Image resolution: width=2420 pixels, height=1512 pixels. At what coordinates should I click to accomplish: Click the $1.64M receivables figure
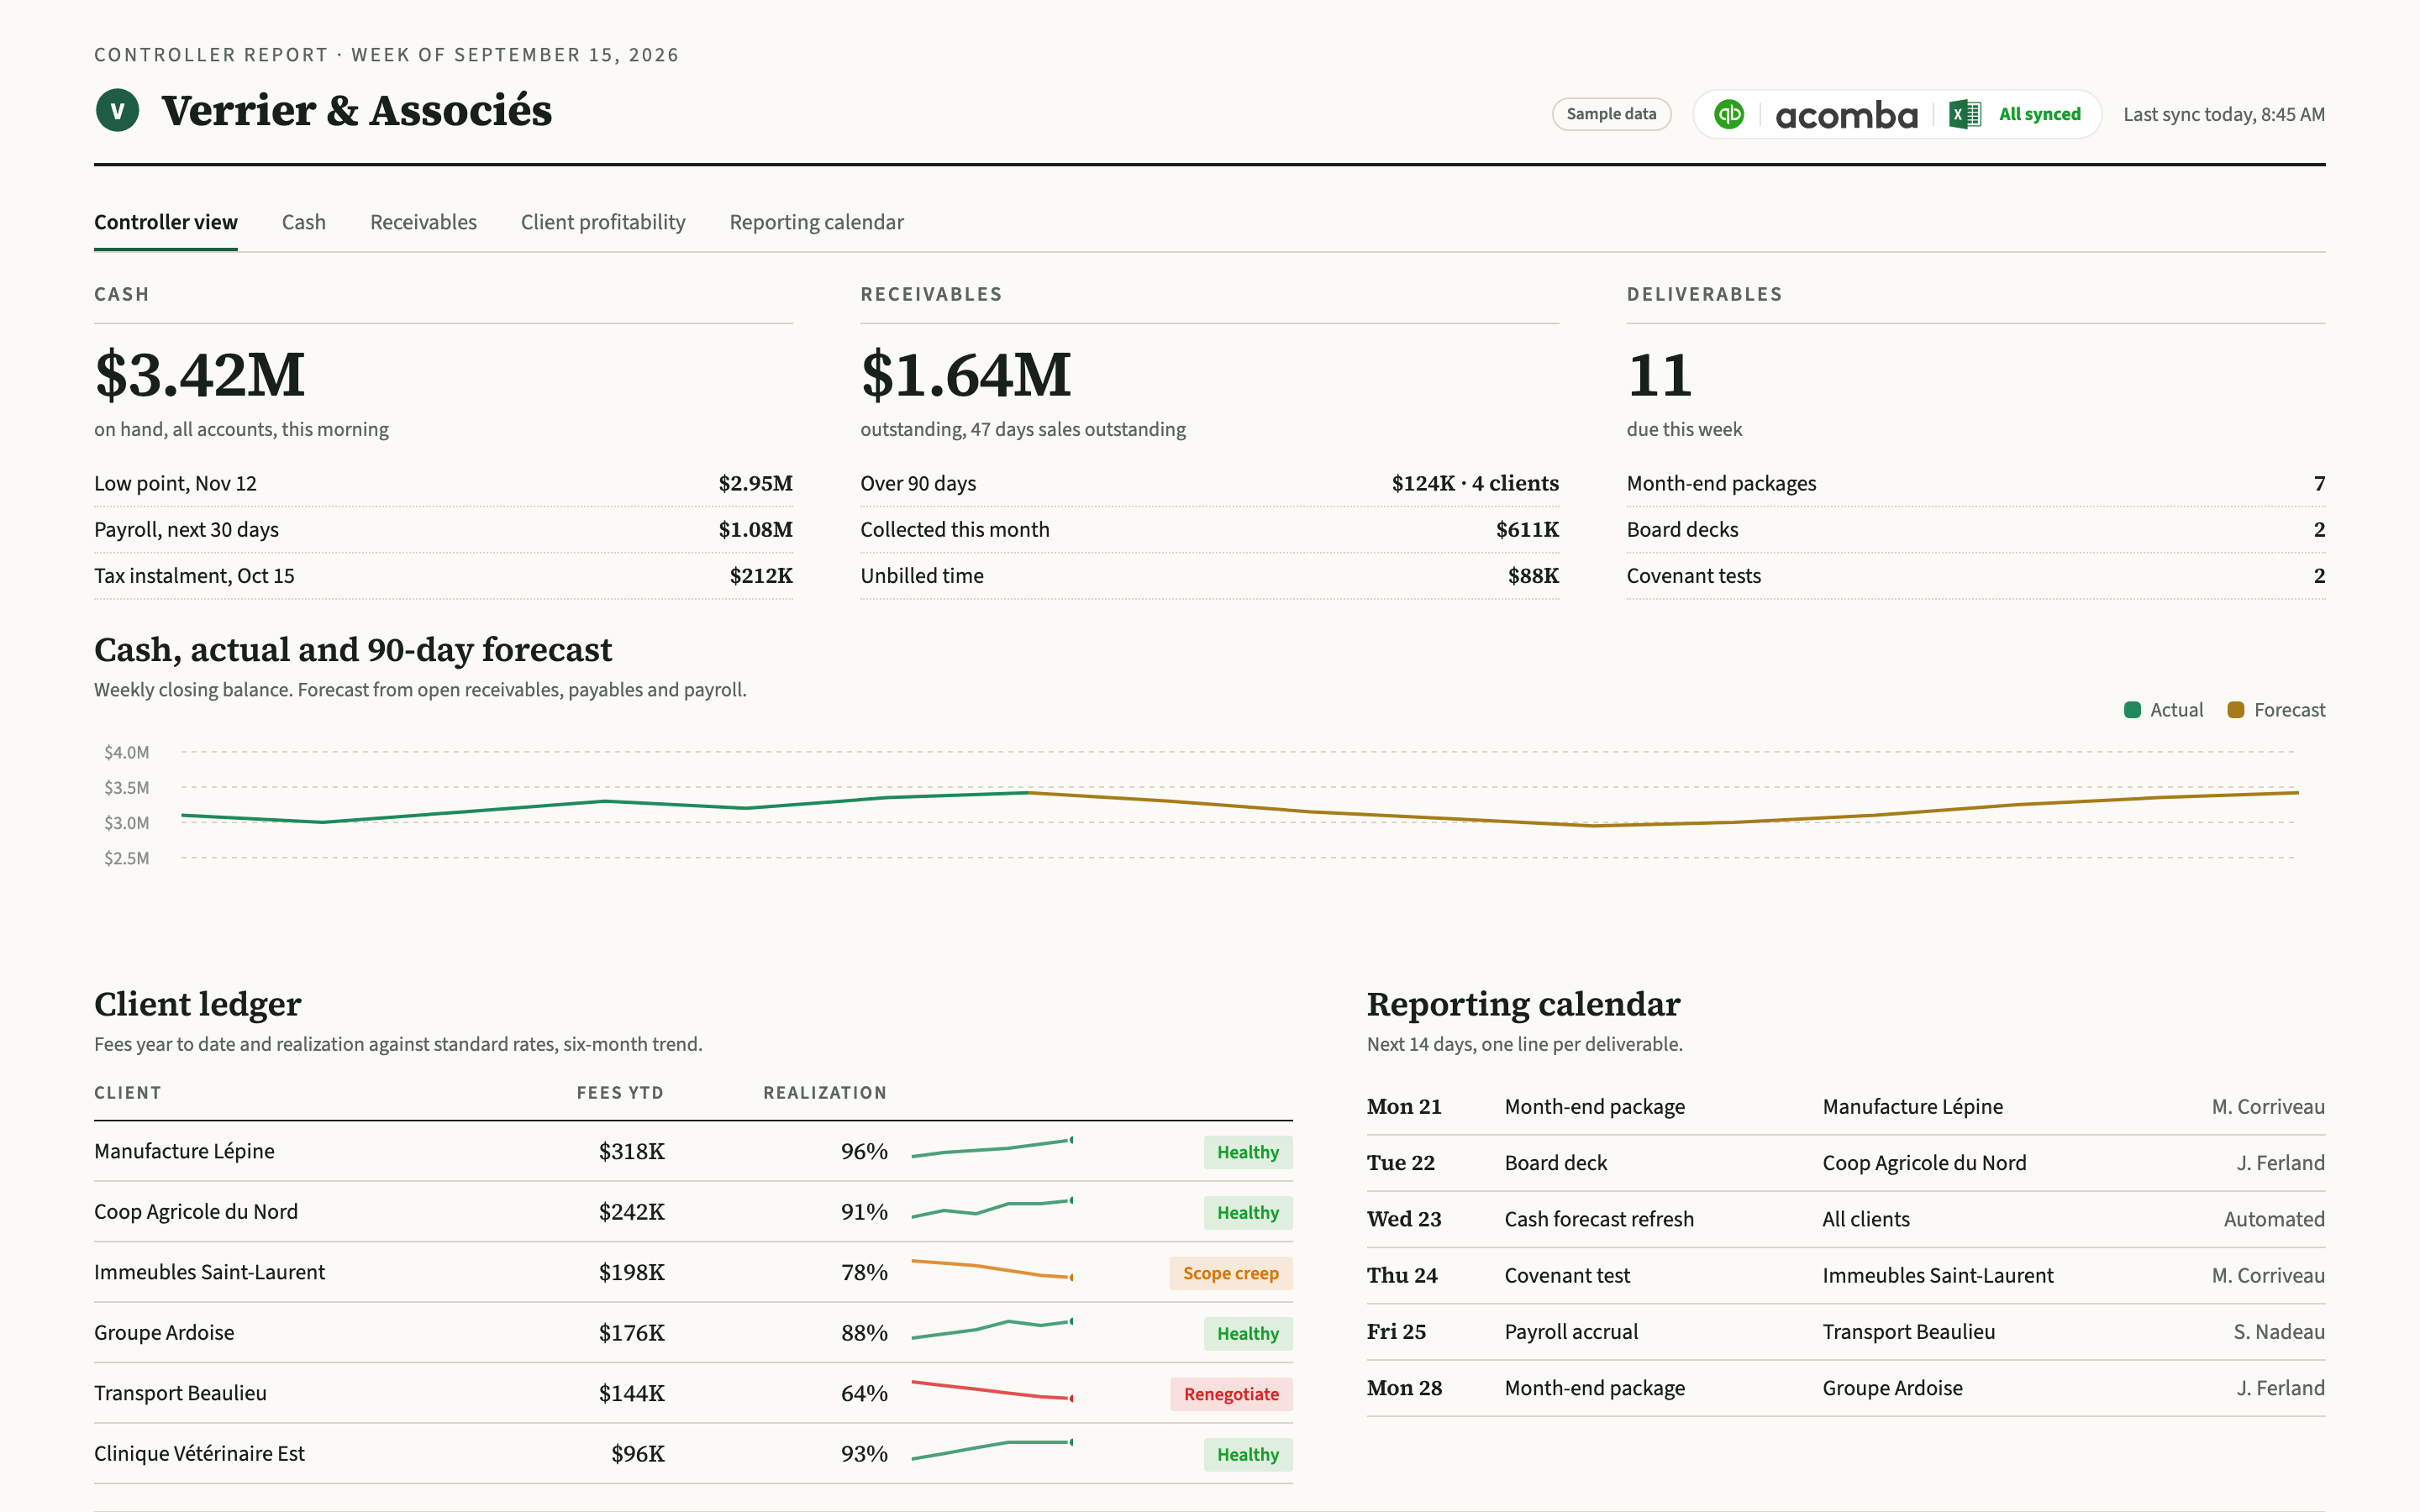pyautogui.click(x=965, y=375)
